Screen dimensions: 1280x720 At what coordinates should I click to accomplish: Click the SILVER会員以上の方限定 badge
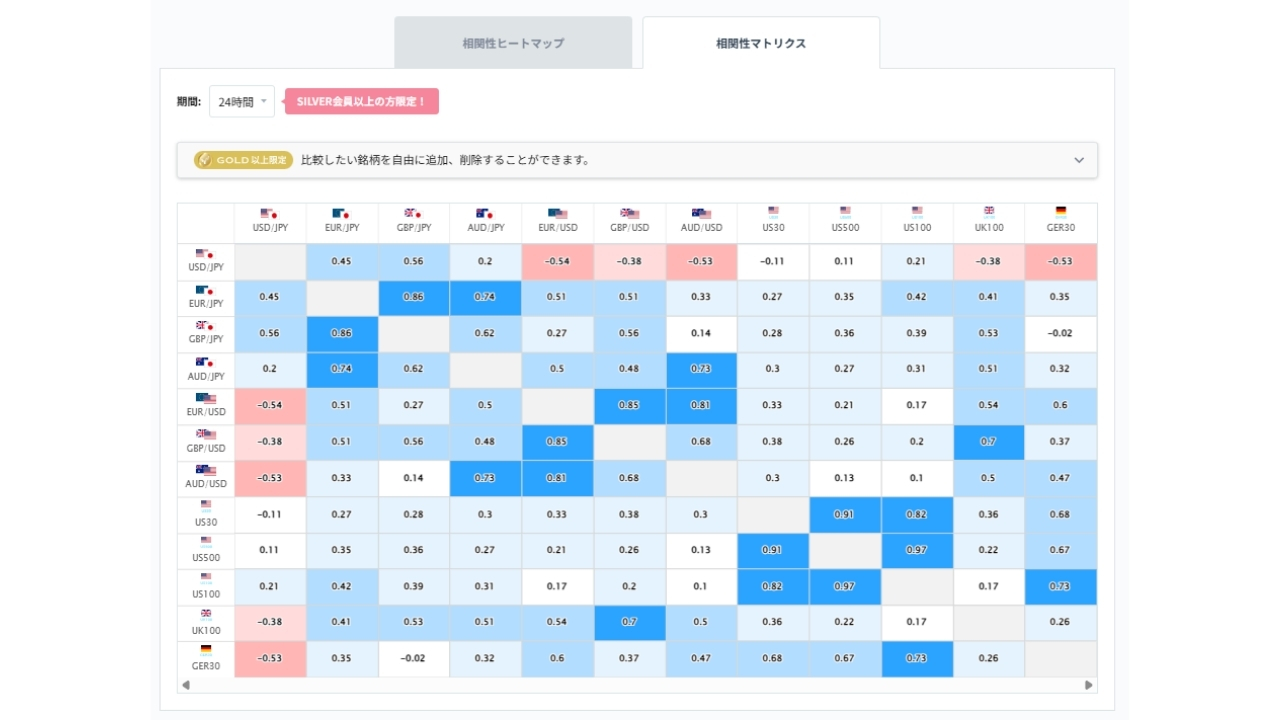361,101
